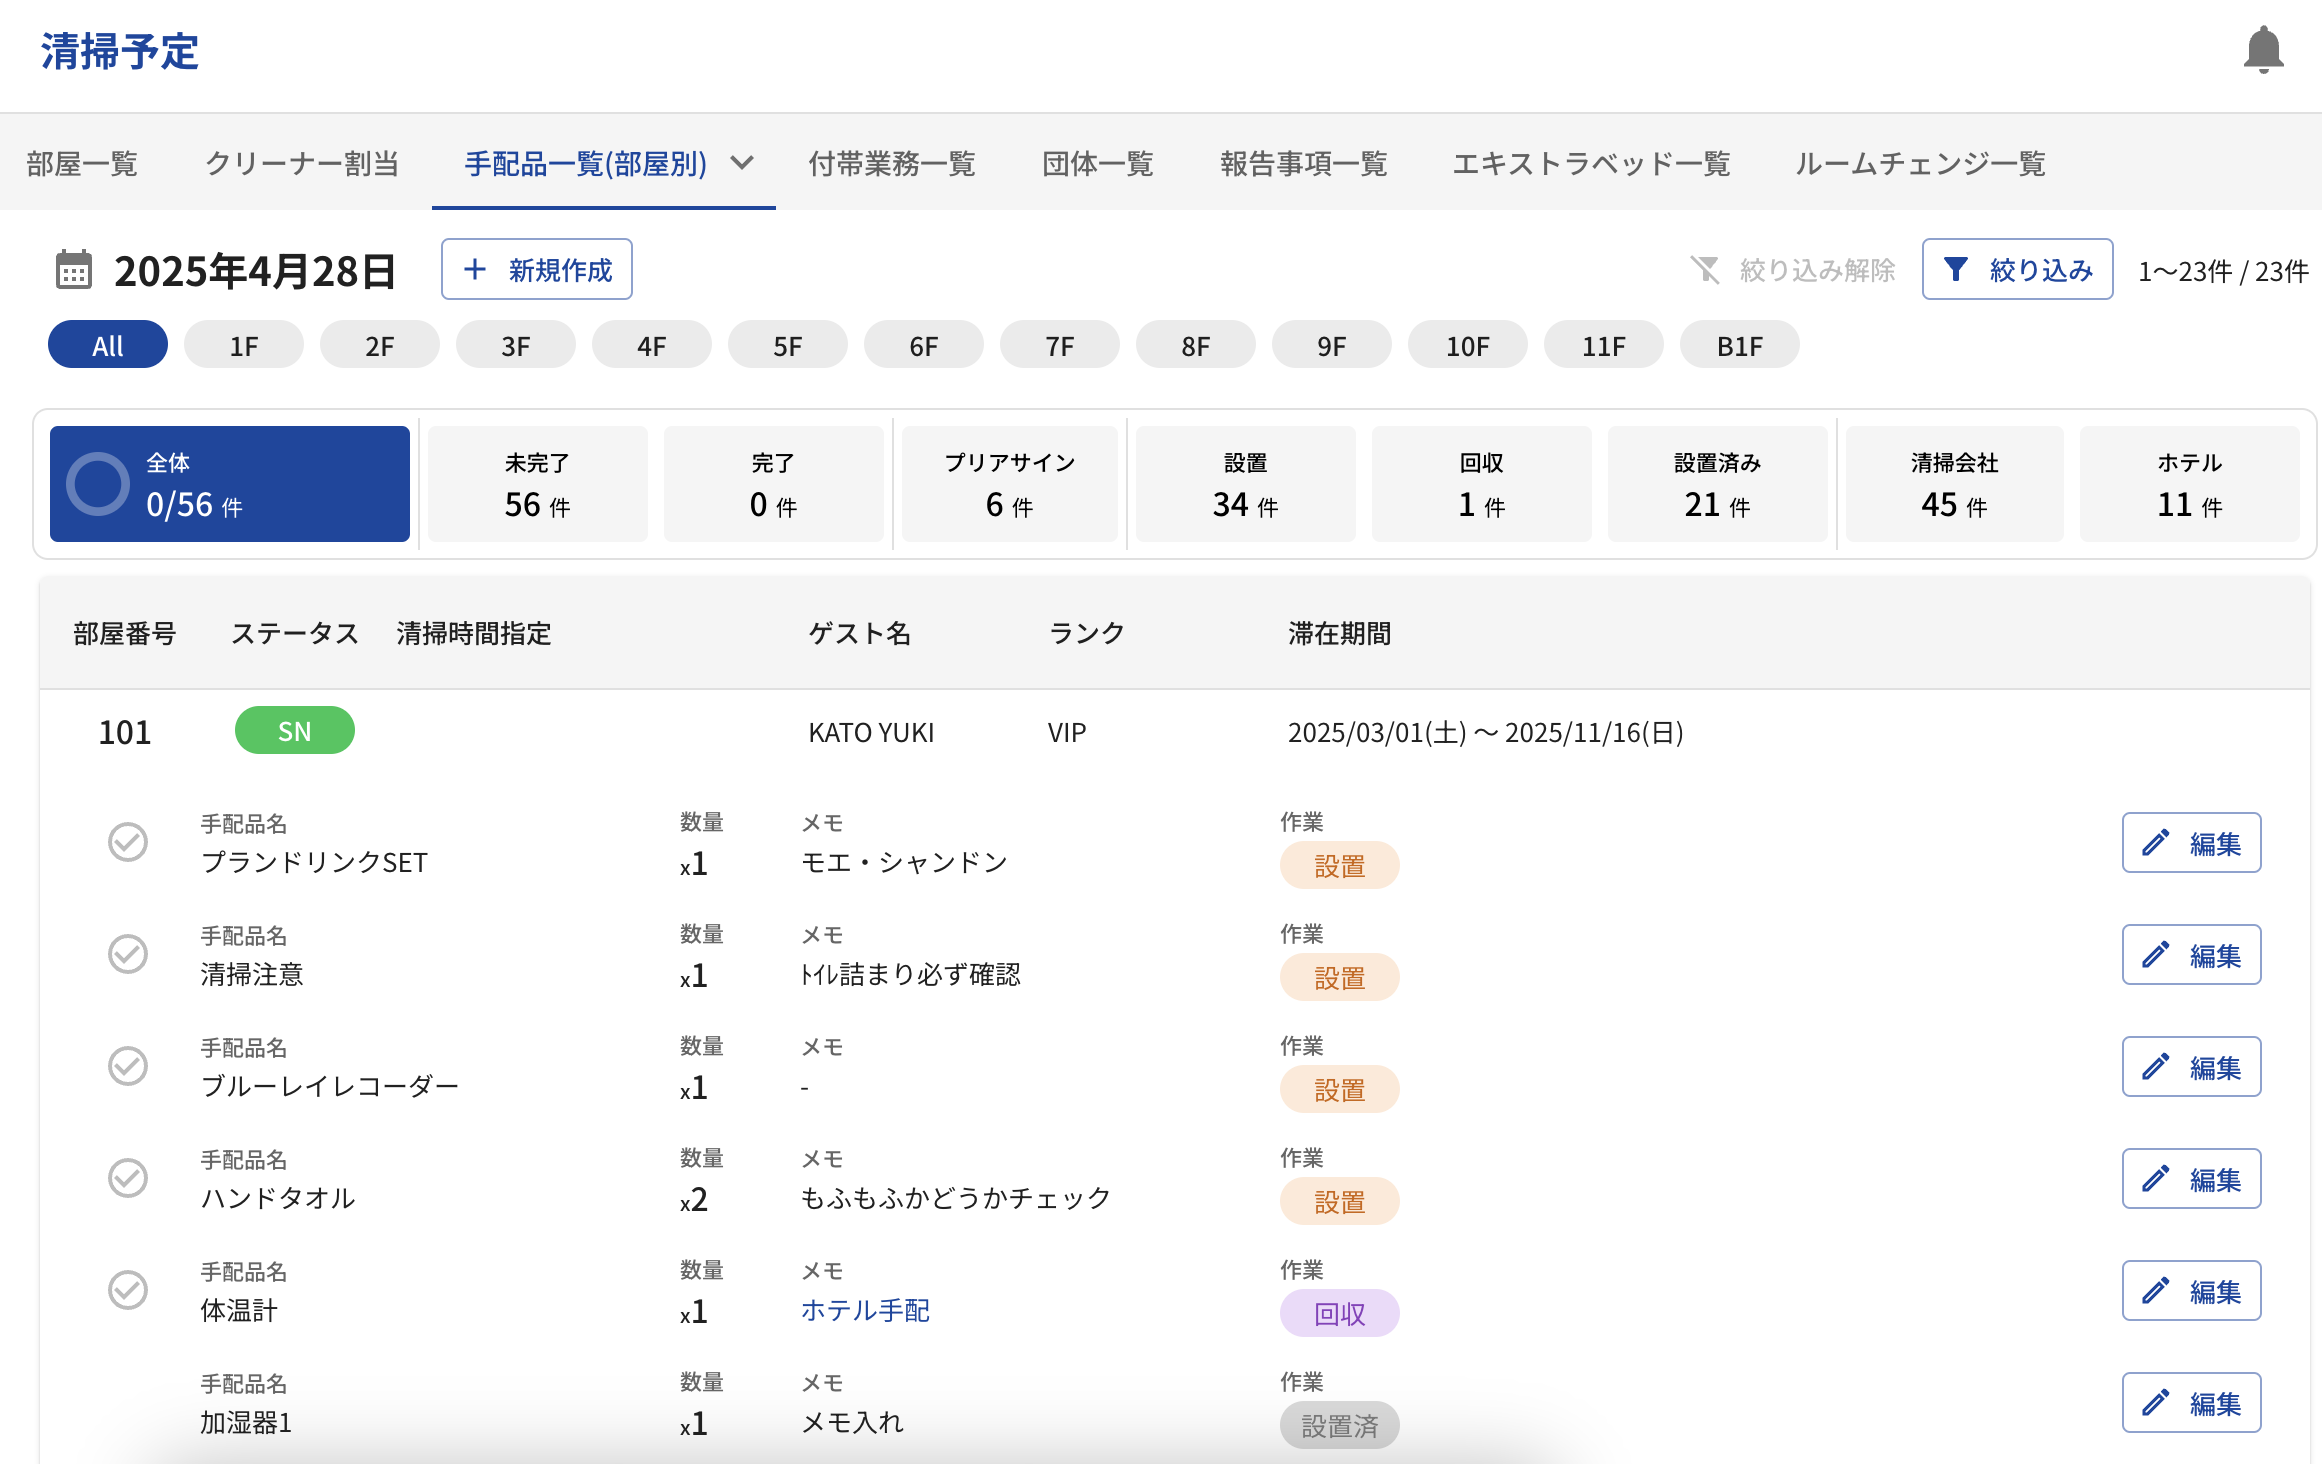The height and width of the screenshot is (1464, 2322).
Task: Switch to the クリーナー割当 tab
Action: [x=302, y=163]
